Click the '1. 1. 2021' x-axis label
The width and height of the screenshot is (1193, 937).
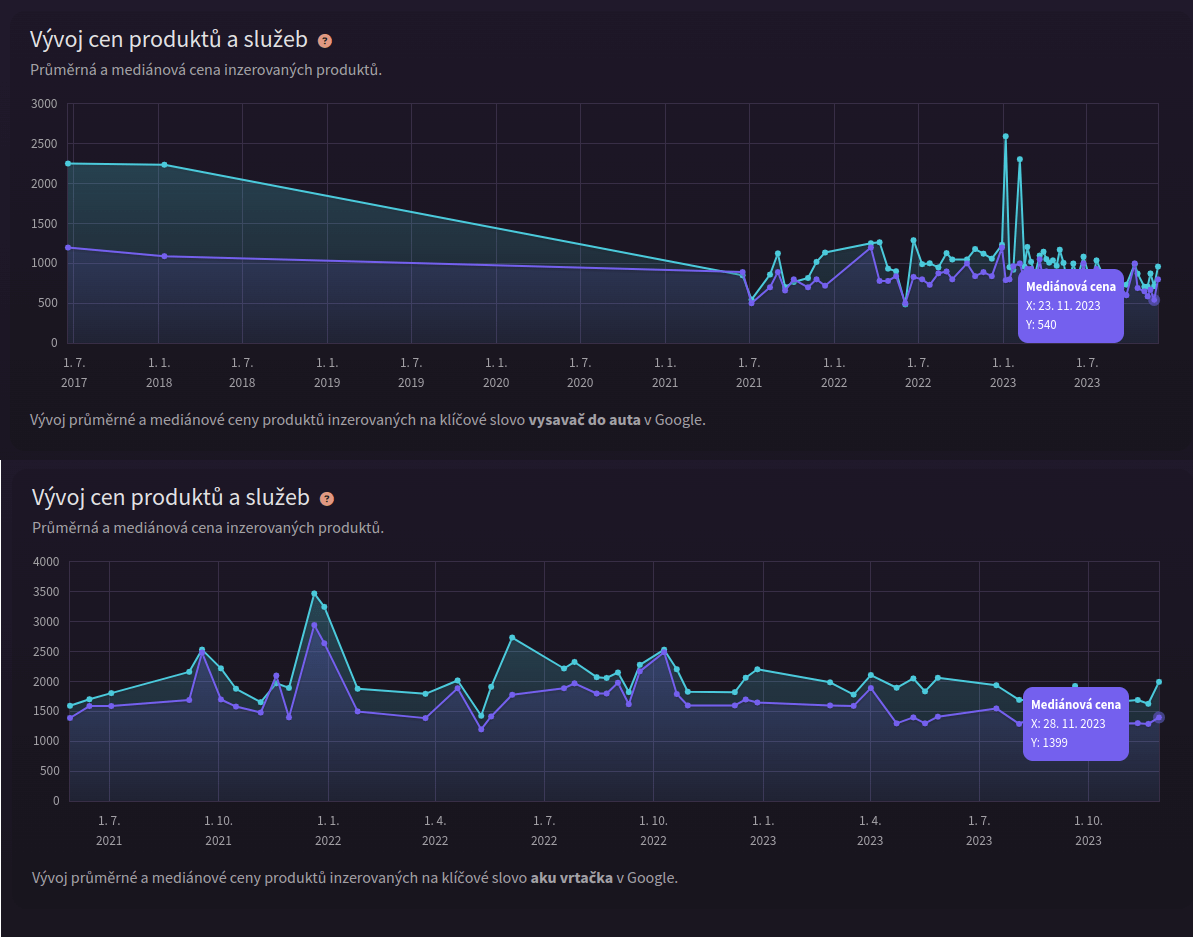point(665,373)
